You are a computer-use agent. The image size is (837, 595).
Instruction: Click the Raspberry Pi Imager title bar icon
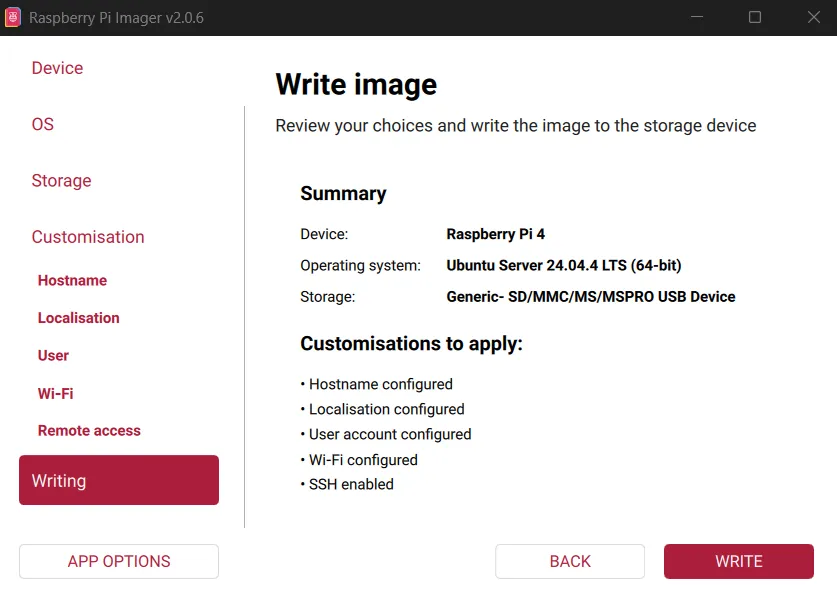tap(13, 17)
